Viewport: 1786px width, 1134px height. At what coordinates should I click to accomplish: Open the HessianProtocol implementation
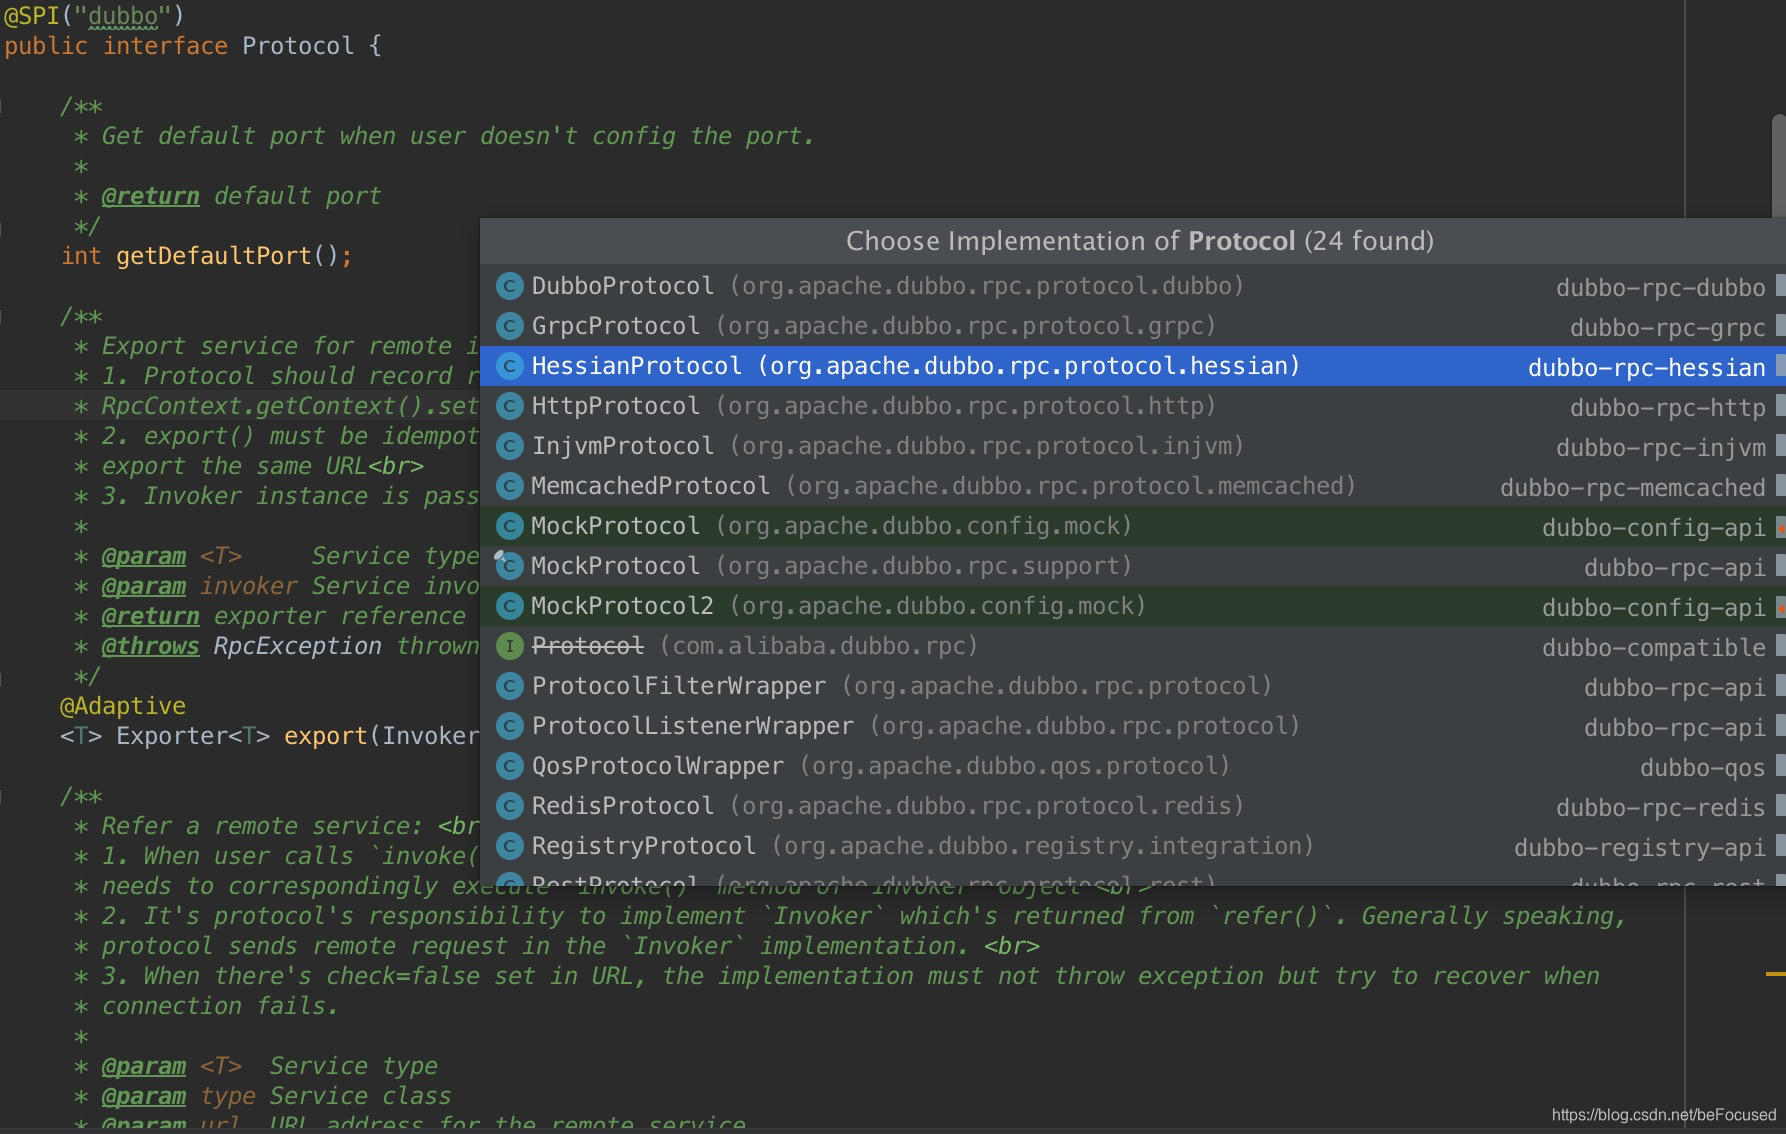coord(1133,366)
